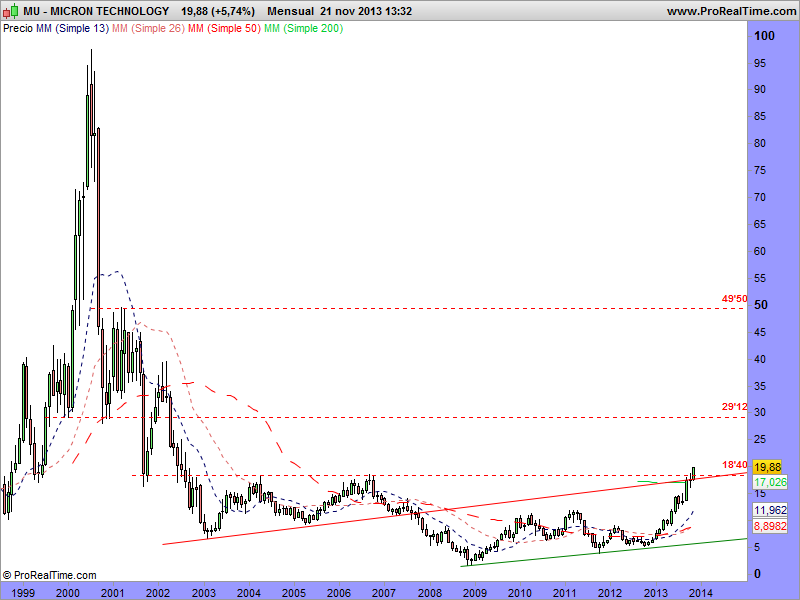Click the 2007 year label on time axis
The width and height of the screenshot is (800, 600).
[x=384, y=593]
